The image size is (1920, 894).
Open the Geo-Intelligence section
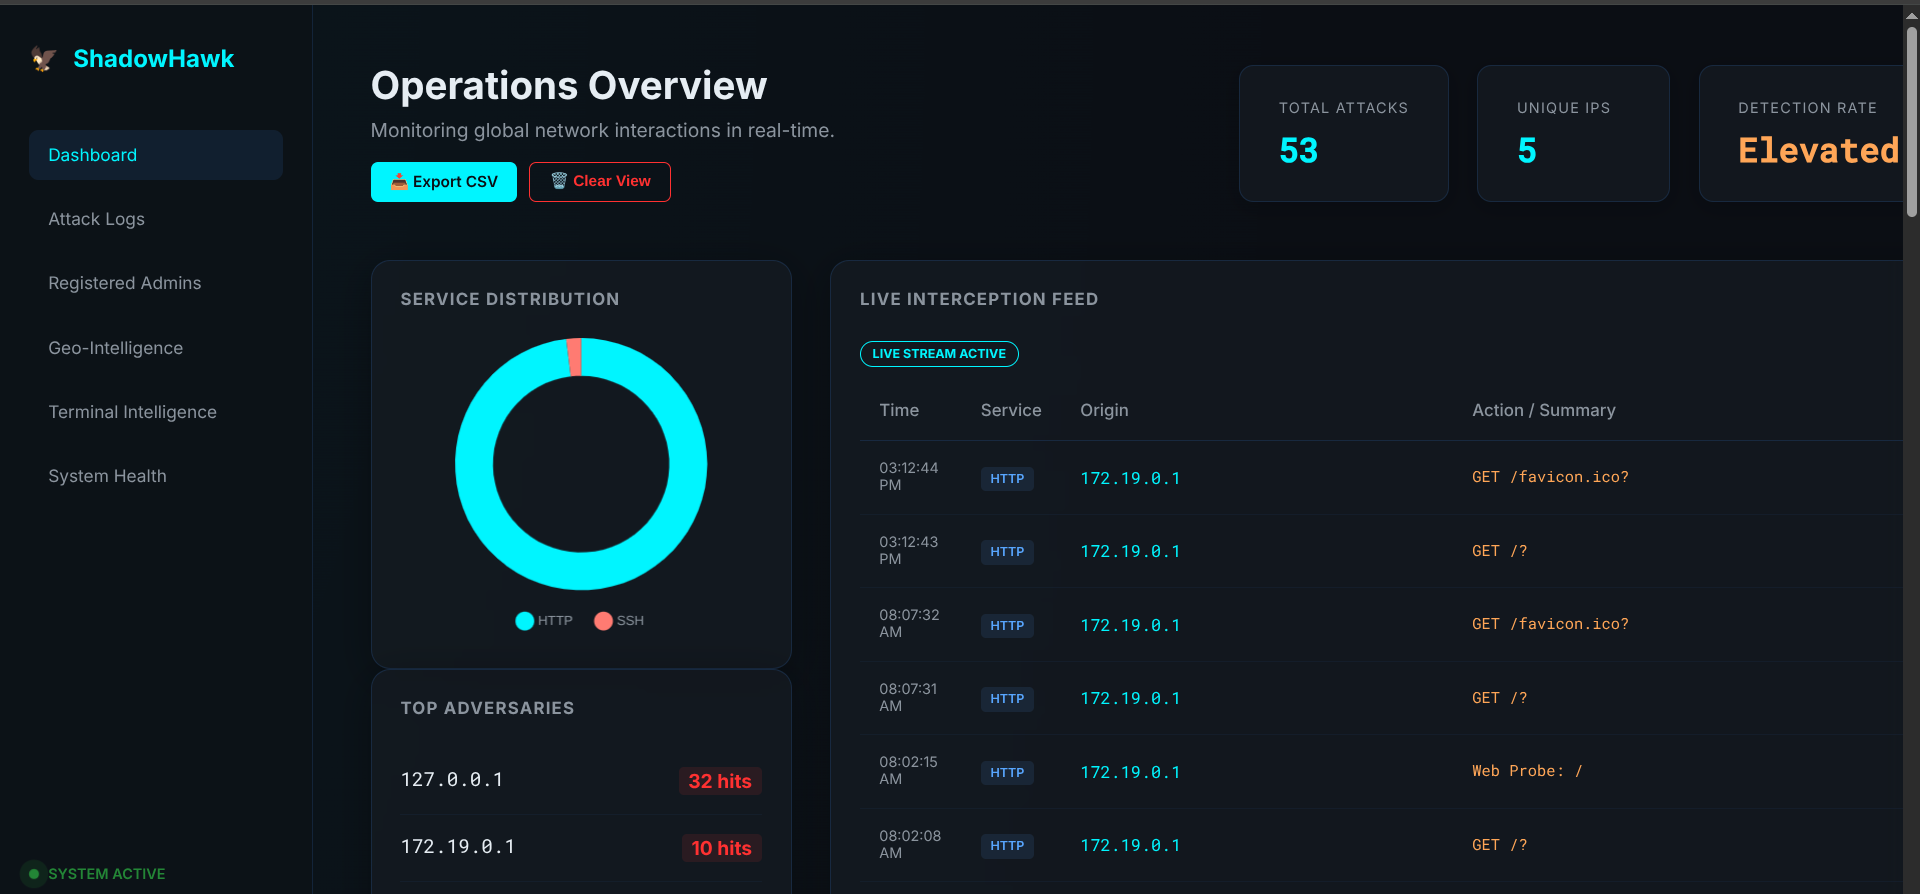(x=116, y=348)
